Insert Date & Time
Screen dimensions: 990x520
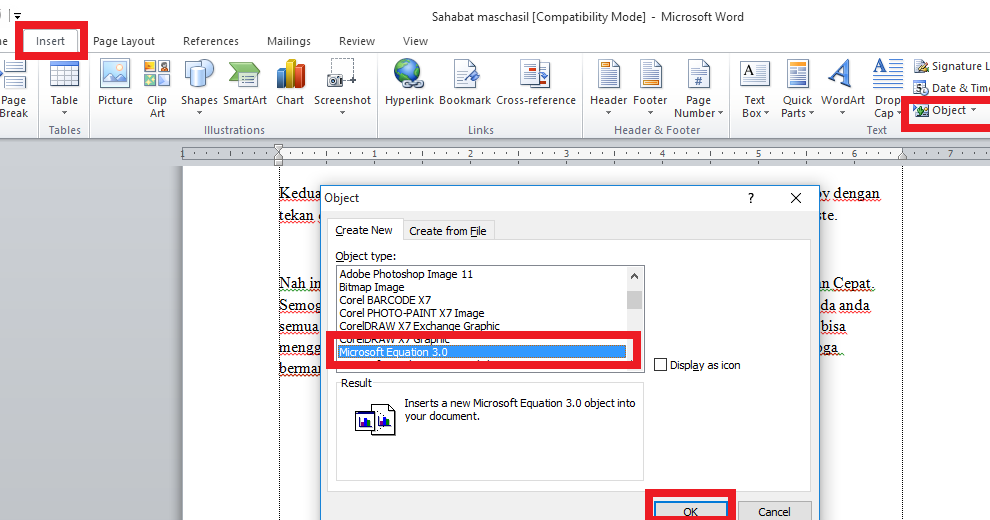tap(952, 88)
